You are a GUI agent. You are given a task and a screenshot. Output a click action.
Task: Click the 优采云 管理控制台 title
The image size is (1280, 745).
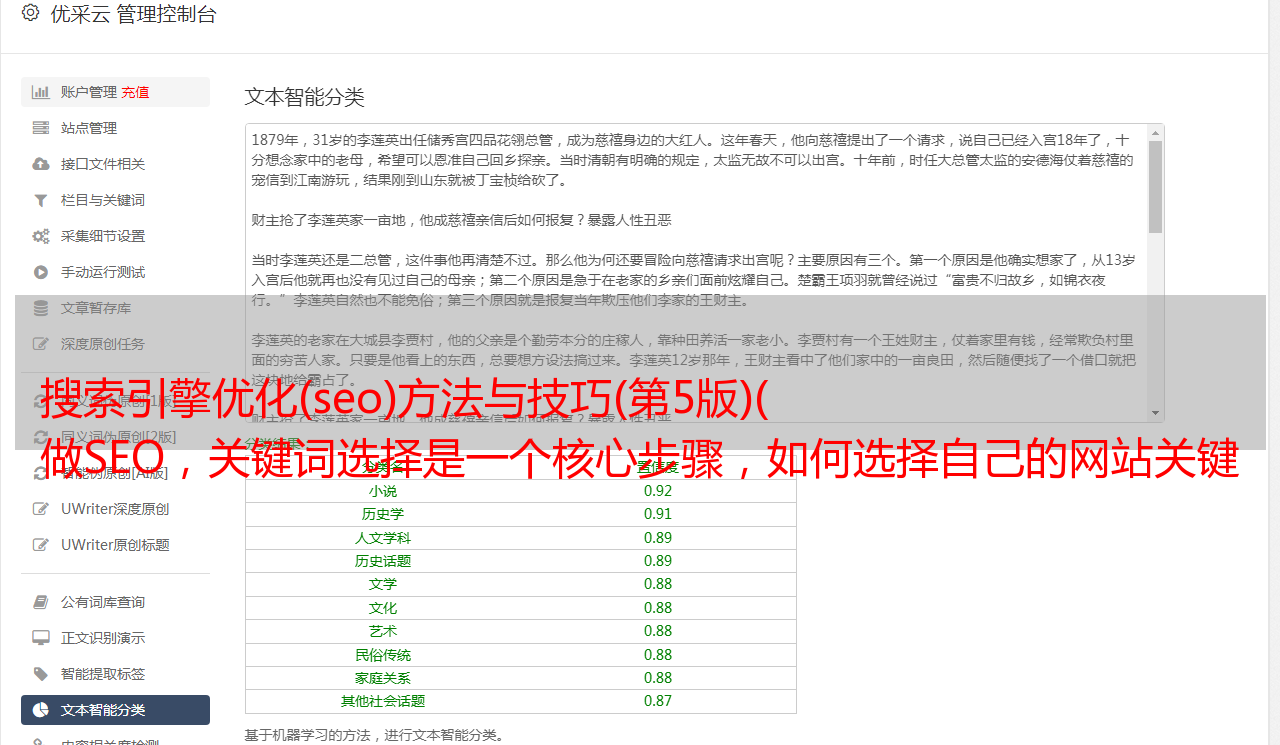133,14
